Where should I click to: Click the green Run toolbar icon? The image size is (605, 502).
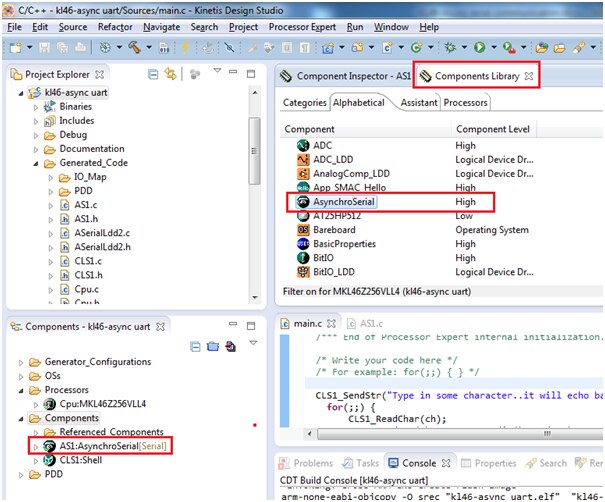pyautogui.click(x=479, y=47)
